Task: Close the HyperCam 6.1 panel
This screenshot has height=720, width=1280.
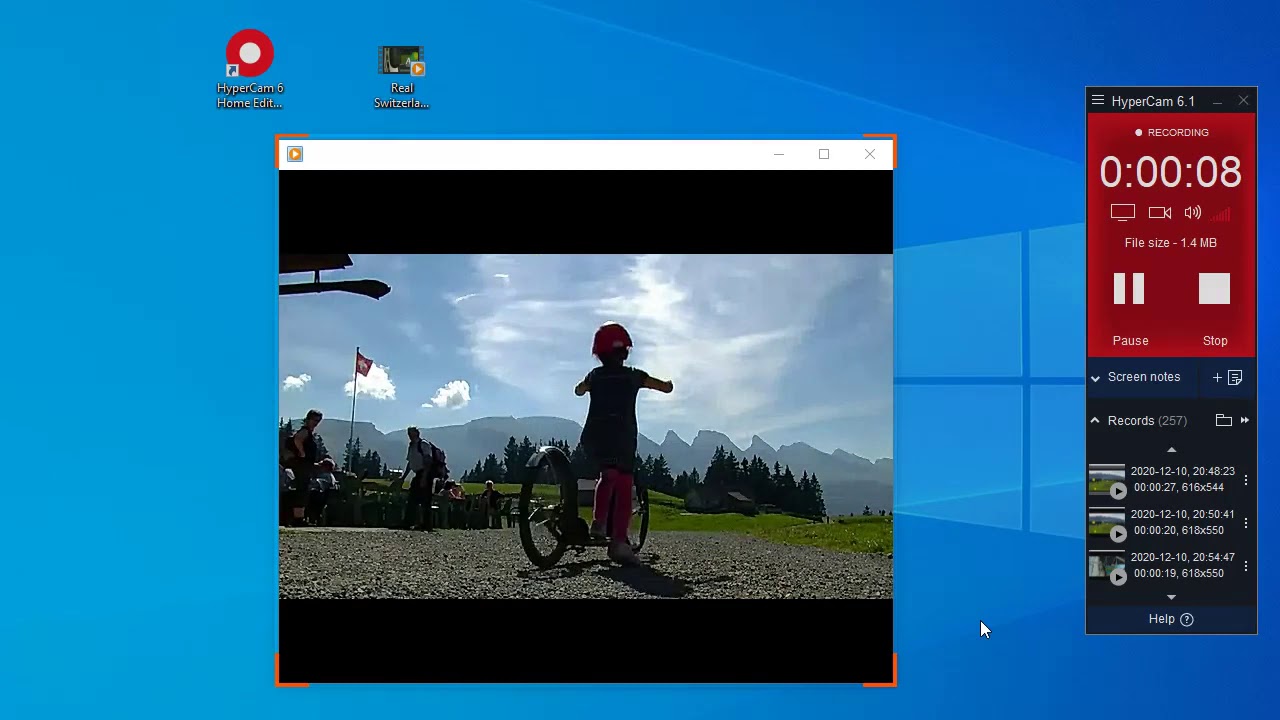Action: [x=1243, y=101]
